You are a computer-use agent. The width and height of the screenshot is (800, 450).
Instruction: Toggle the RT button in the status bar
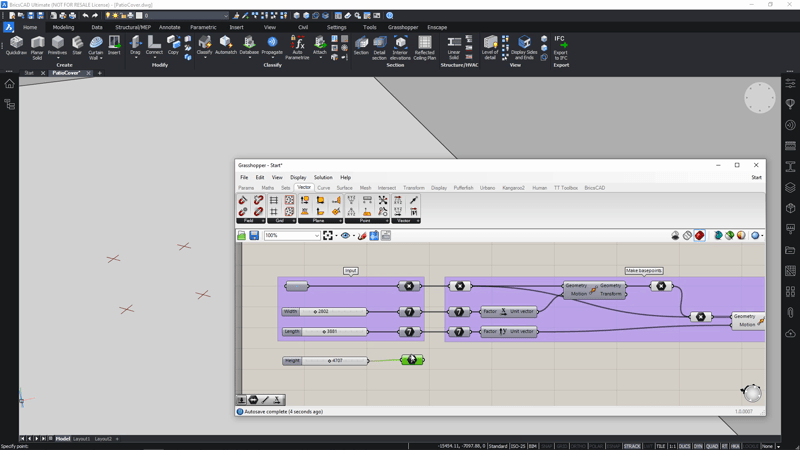pyautogui.click(x=724, y=446)
